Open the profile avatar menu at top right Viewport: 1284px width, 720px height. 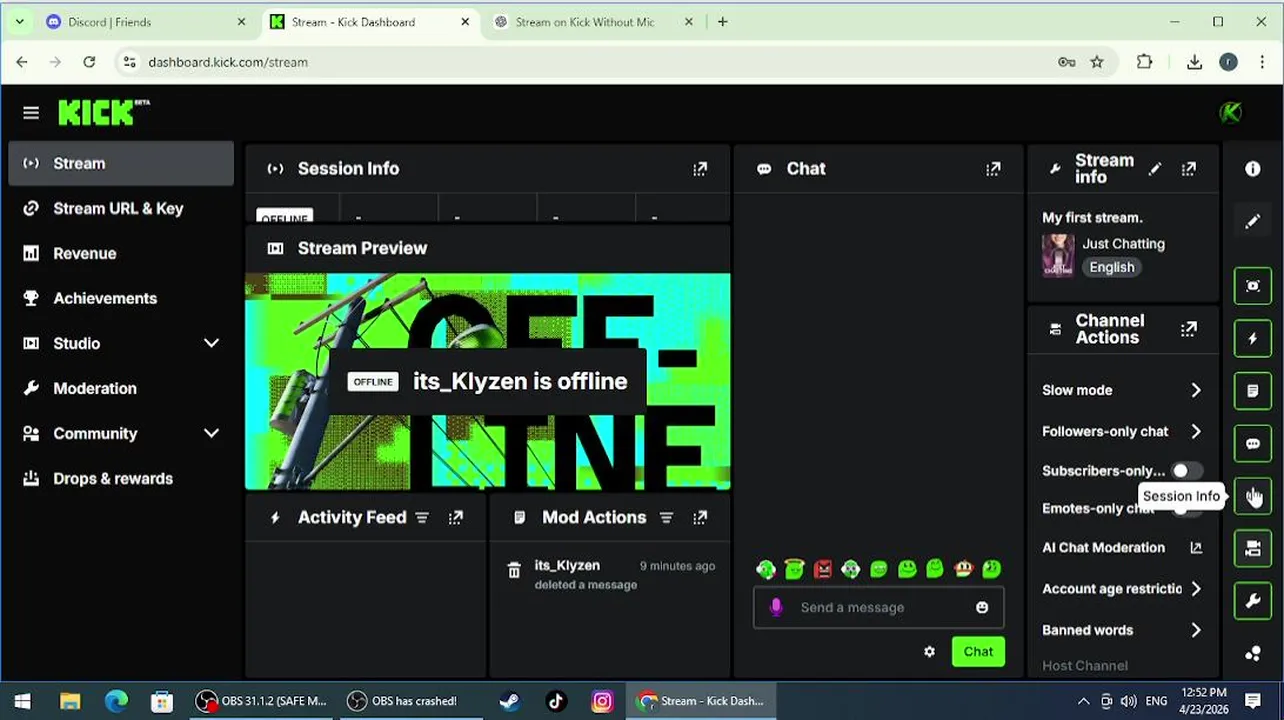[1230, 113]
